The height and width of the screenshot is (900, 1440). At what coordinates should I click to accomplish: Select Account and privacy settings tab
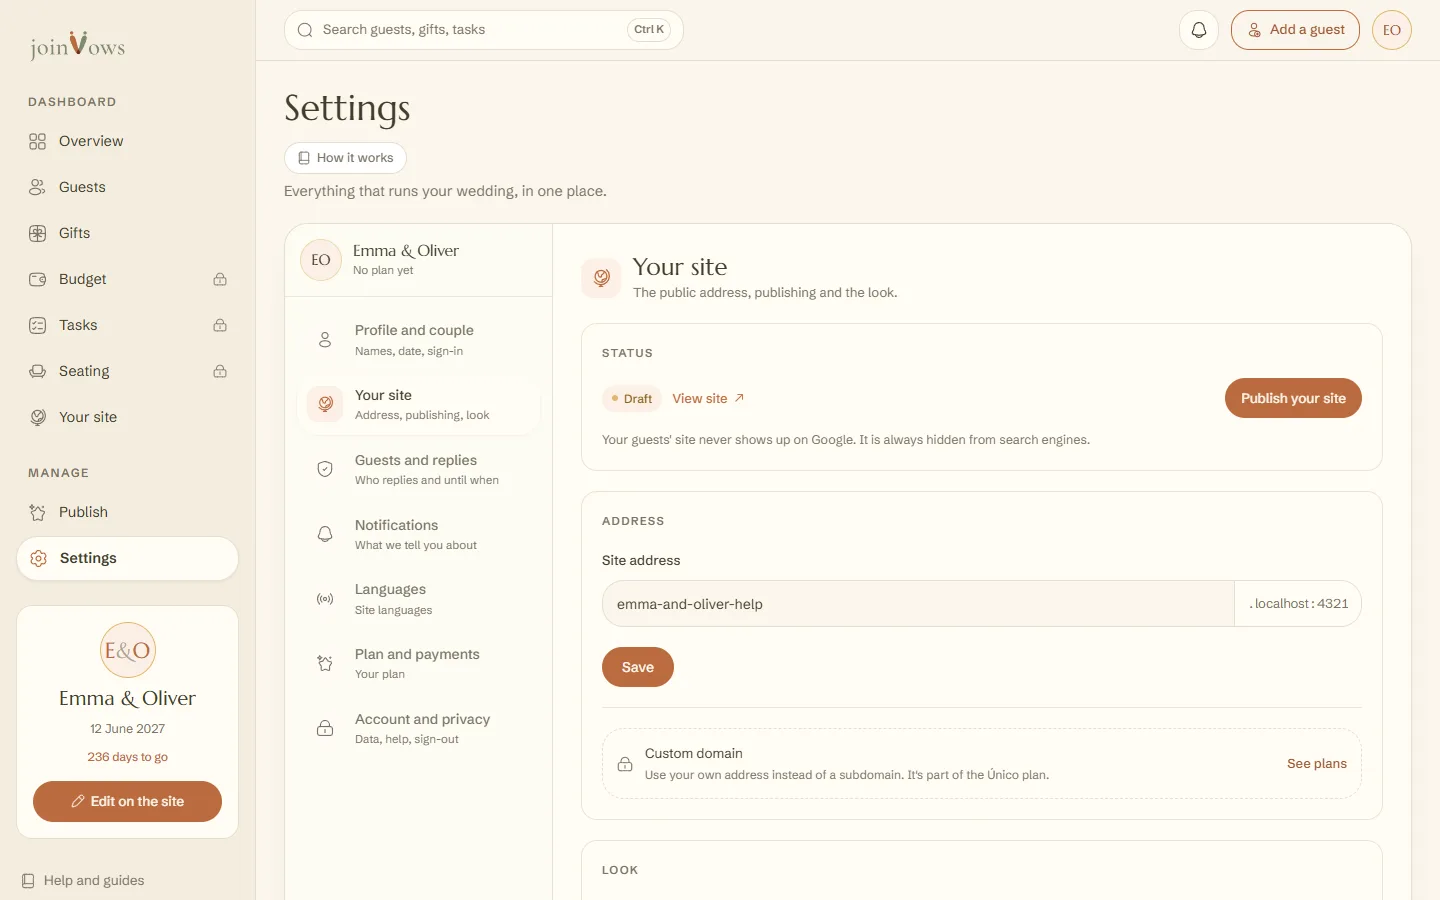point(419,728)
